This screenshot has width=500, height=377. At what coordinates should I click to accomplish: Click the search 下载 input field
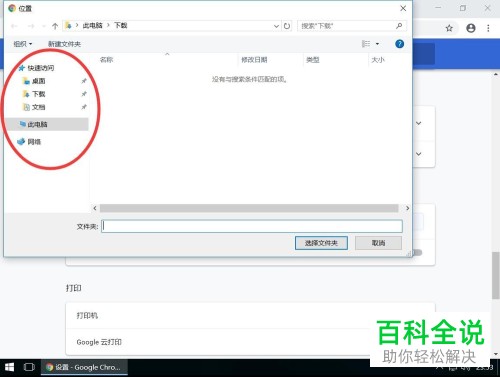[347, 26]
